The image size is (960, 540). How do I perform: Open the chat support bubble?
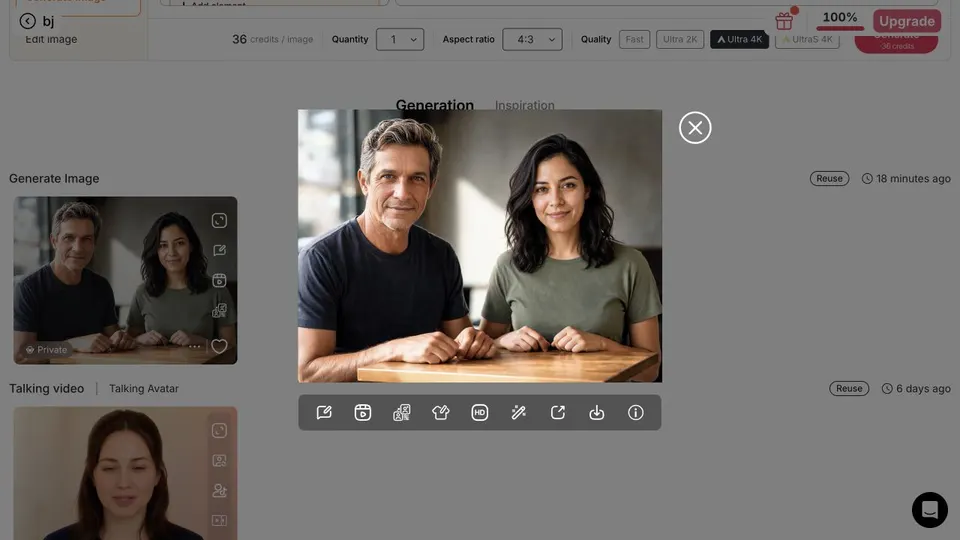929,509
